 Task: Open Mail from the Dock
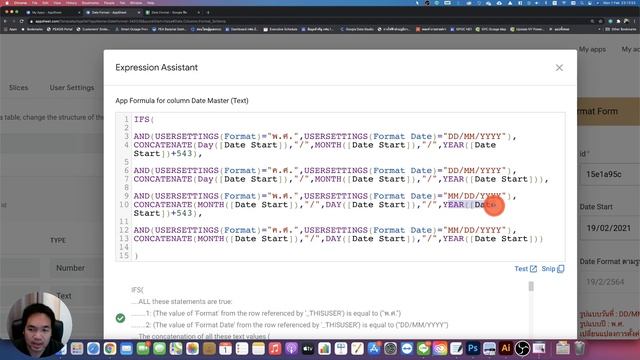pos(126,348)
